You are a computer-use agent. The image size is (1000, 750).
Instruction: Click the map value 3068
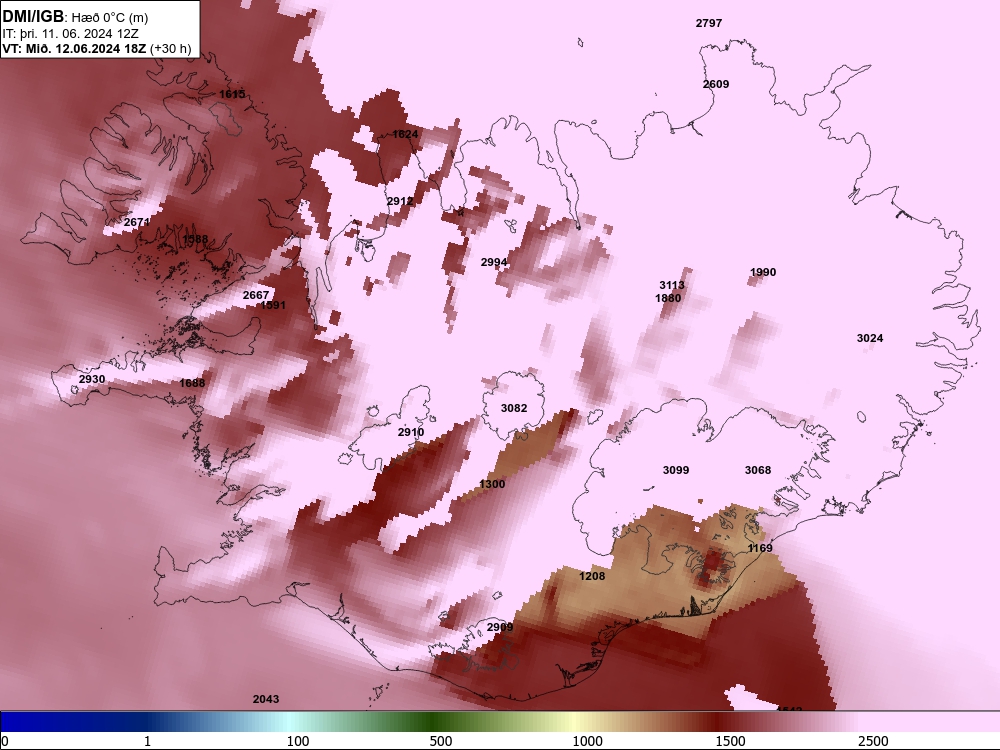[x=758, y=470]
